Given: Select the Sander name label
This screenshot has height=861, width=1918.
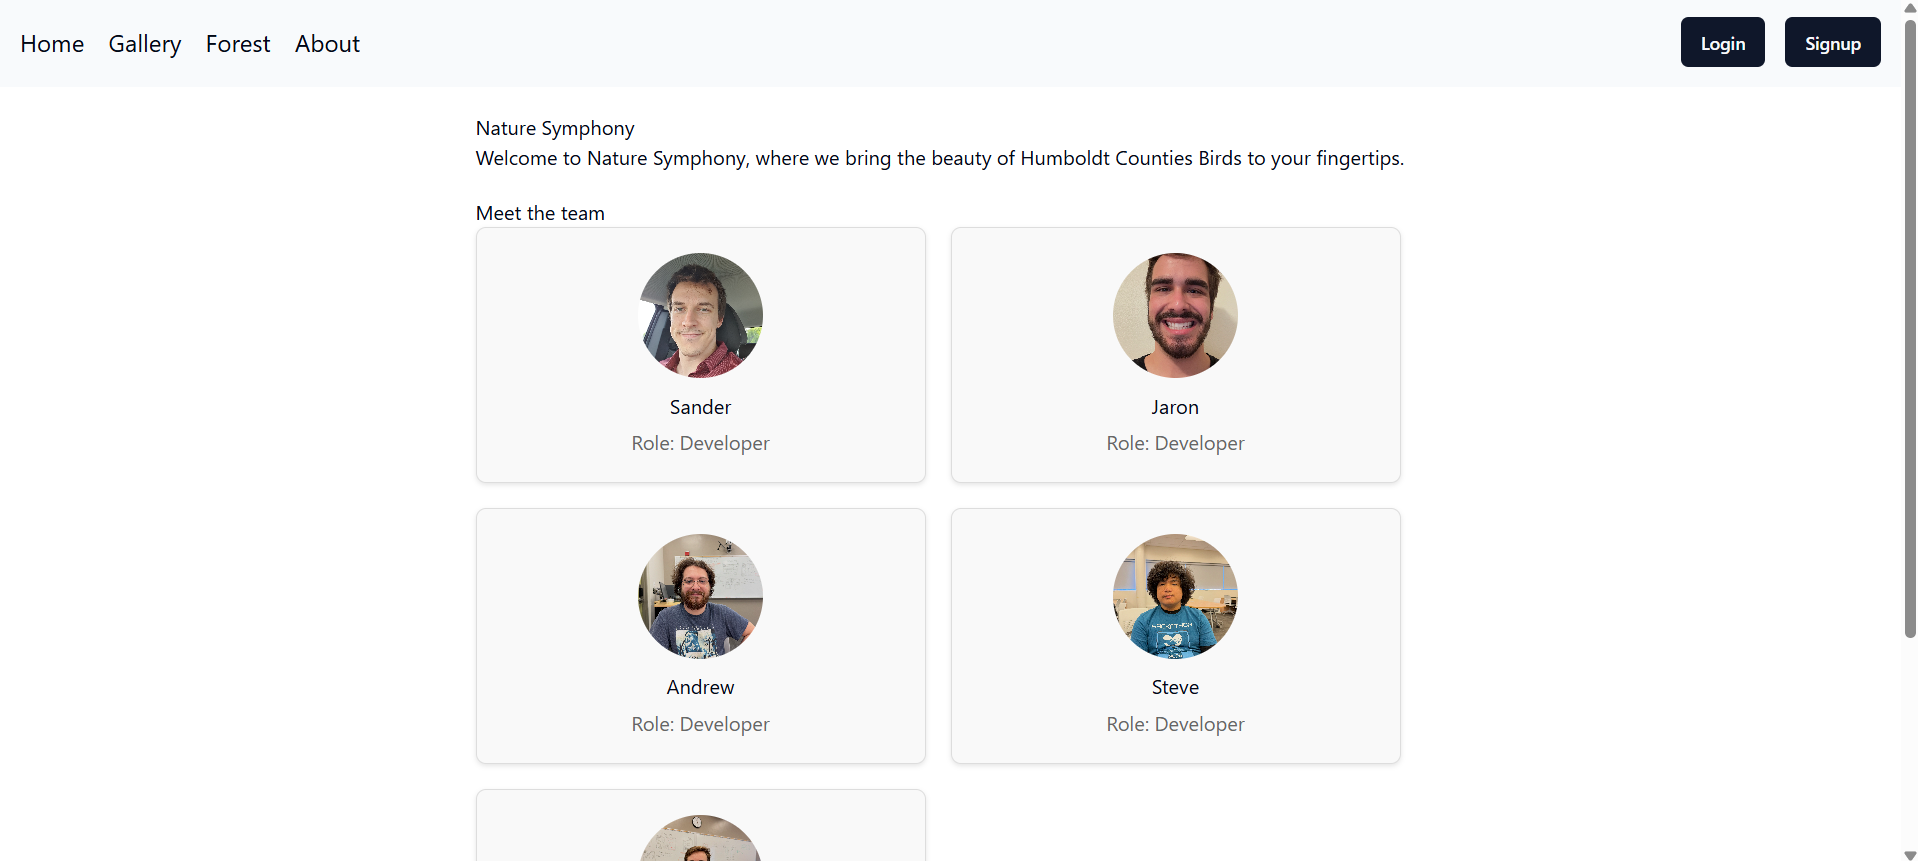Looking at the screenshot, I should [700, 407].
